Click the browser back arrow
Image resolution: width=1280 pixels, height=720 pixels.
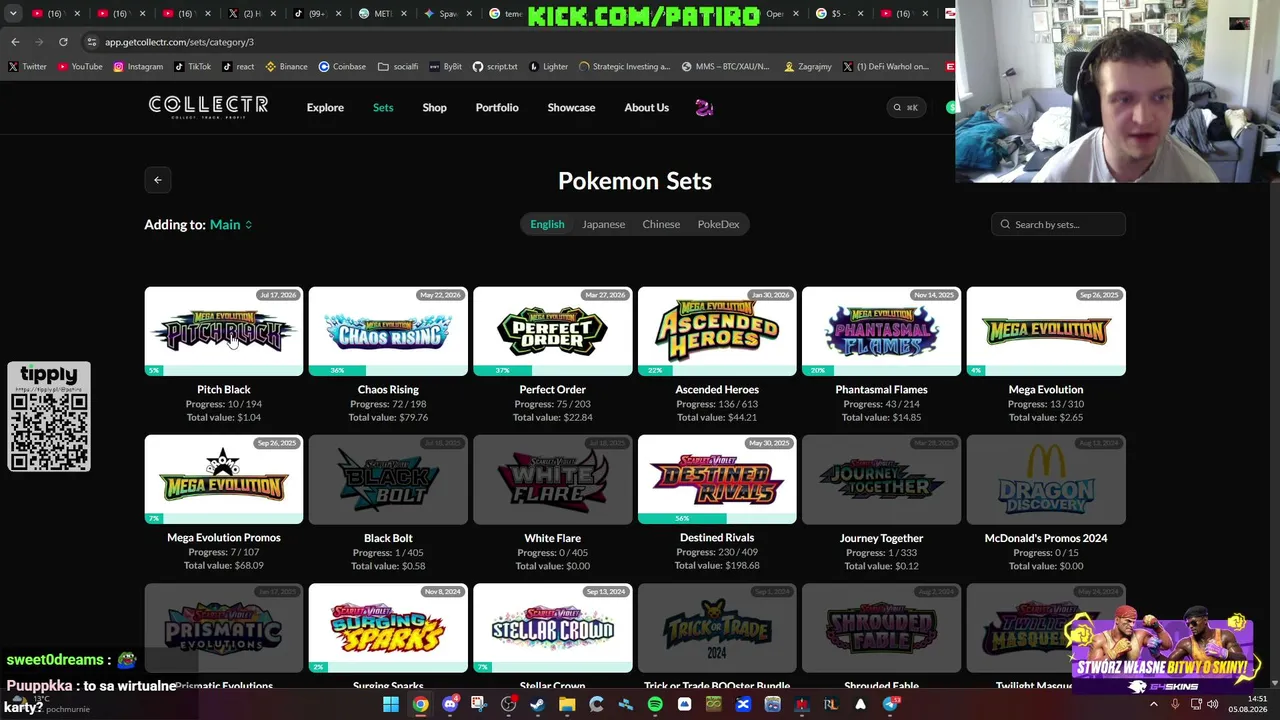click(15, 42)
